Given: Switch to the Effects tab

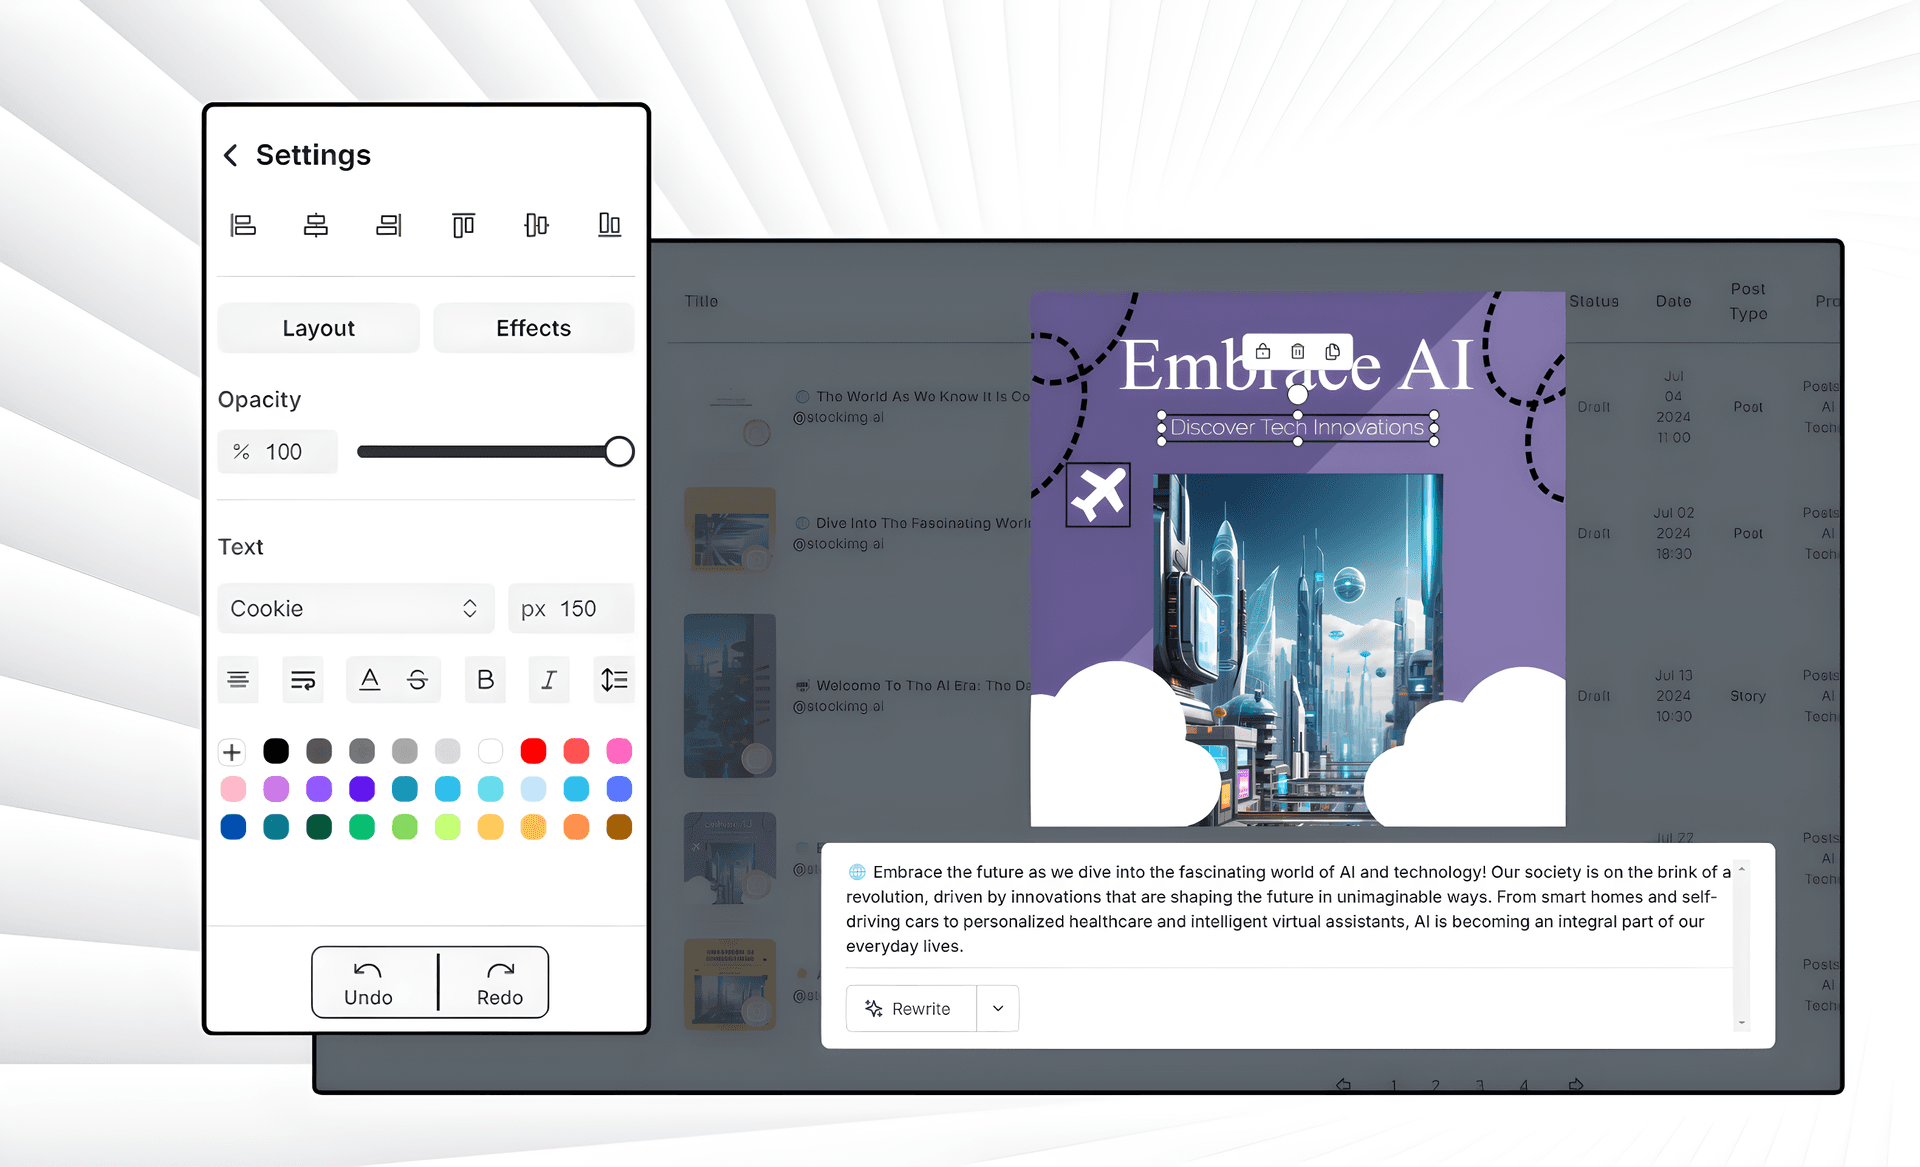Looking at the screenshot, I should point(532,329).
